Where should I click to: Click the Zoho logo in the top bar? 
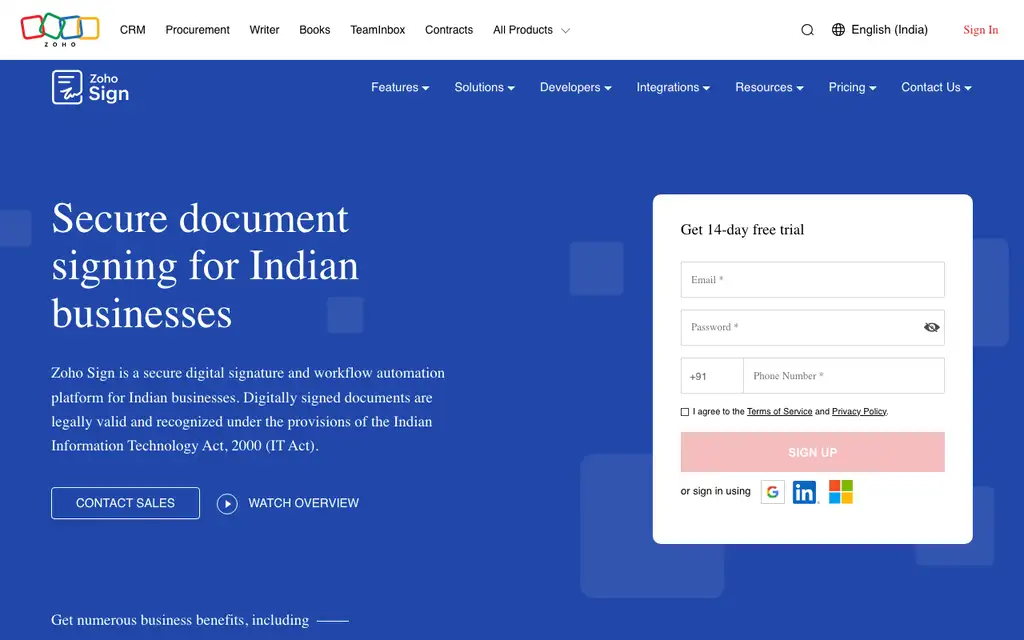(x=60, y=29)
